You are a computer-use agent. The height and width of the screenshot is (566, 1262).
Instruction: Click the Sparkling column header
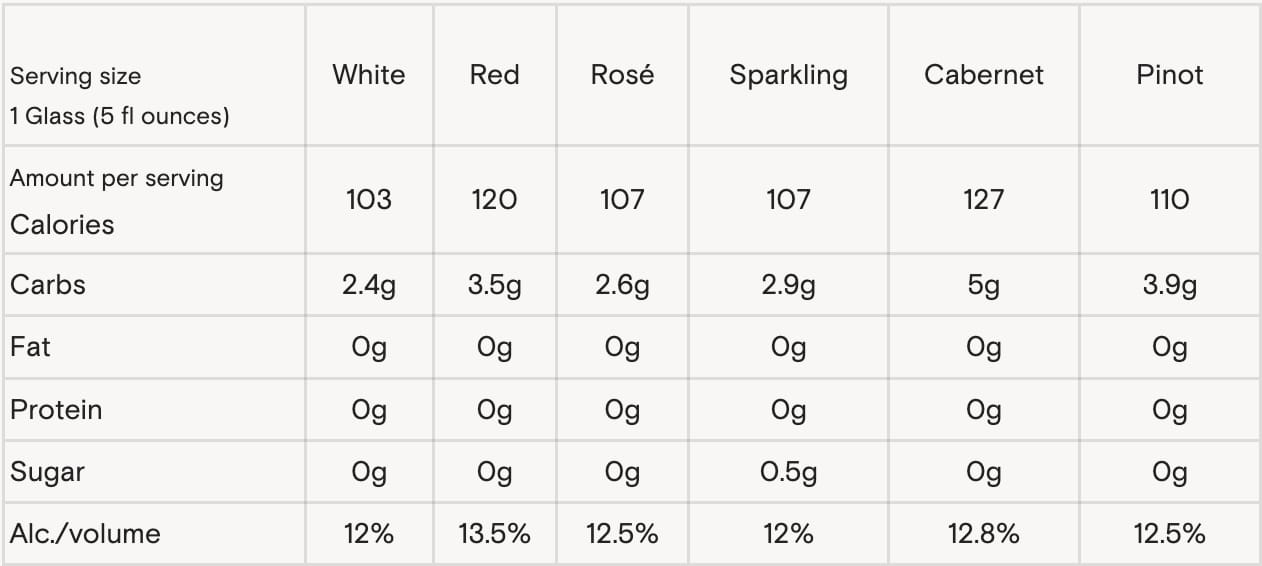point(788,75)
